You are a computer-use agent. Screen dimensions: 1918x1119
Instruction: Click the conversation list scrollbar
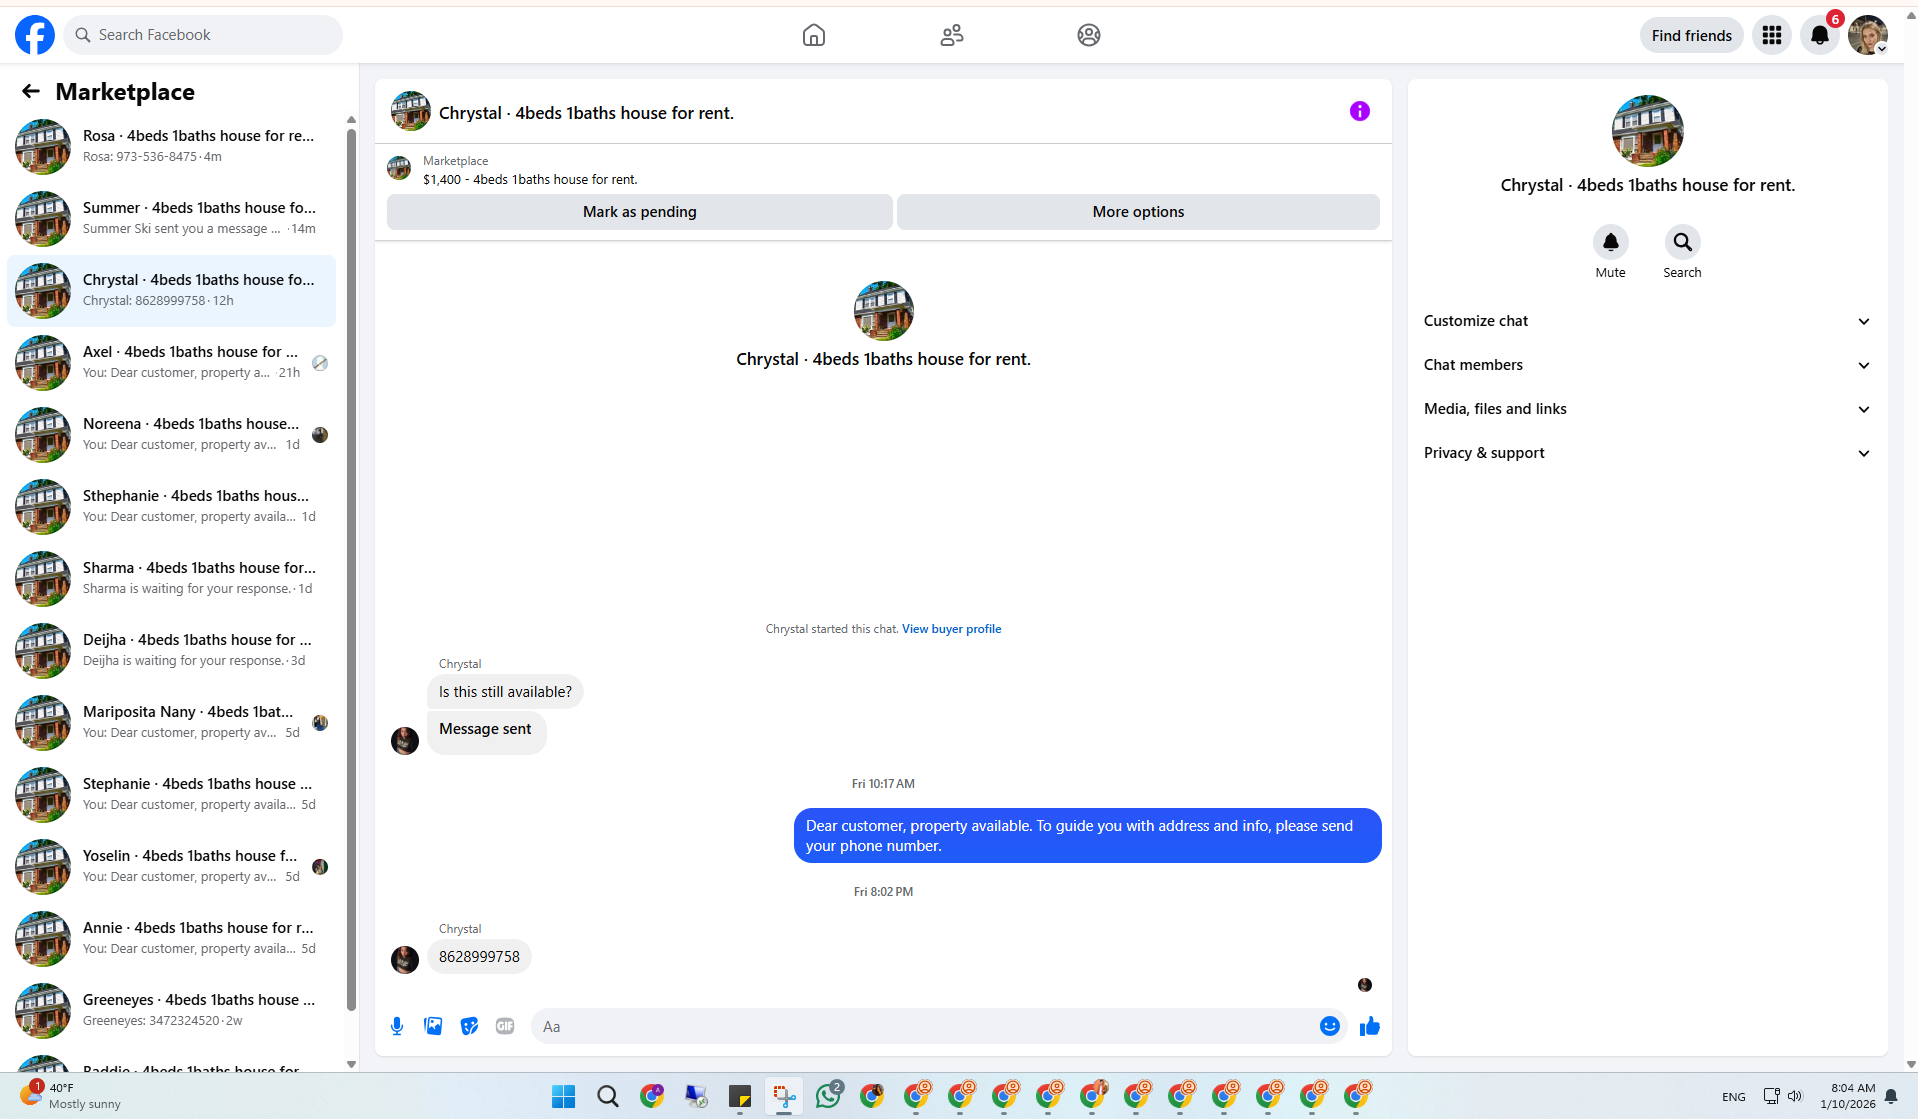351,570
